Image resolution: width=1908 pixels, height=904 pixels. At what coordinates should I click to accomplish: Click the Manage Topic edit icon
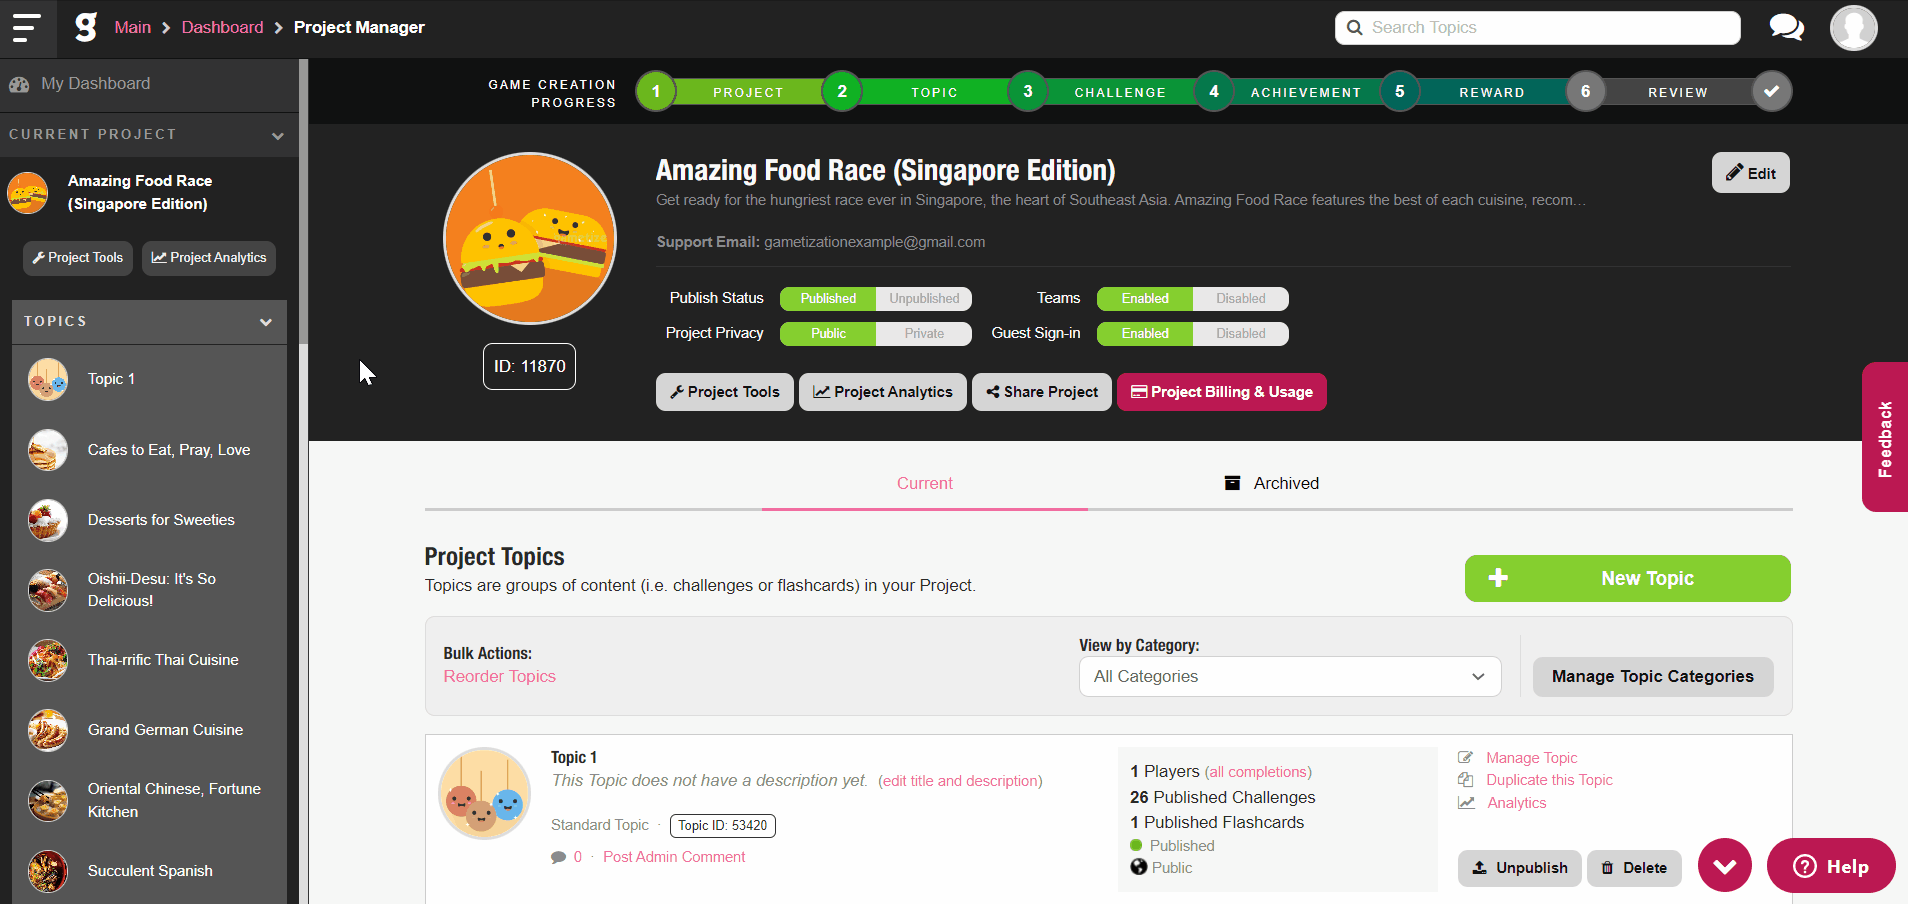1466,758
